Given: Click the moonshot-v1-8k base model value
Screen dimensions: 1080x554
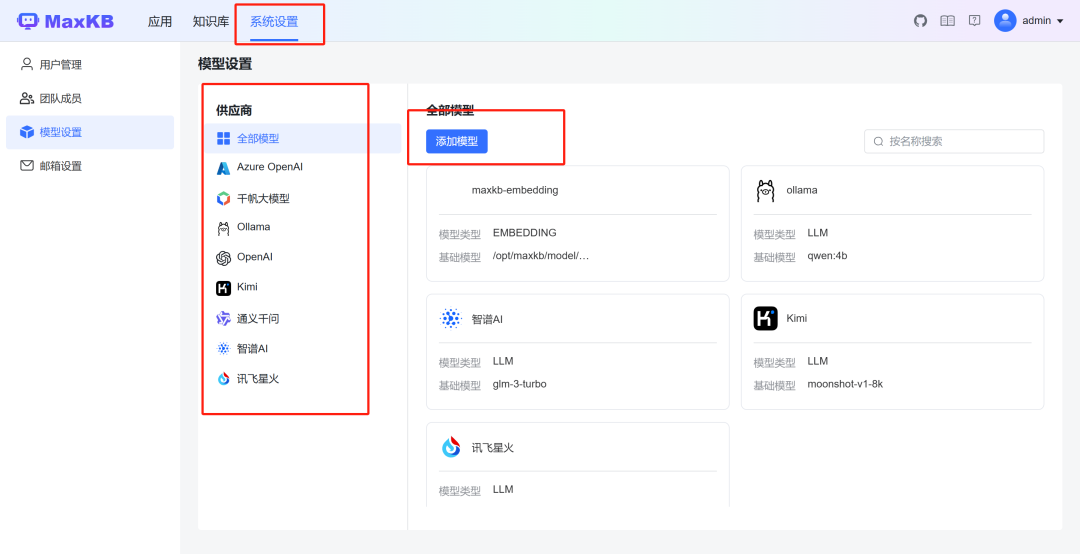Looking at the screenshot, I should tap(845, 384).
